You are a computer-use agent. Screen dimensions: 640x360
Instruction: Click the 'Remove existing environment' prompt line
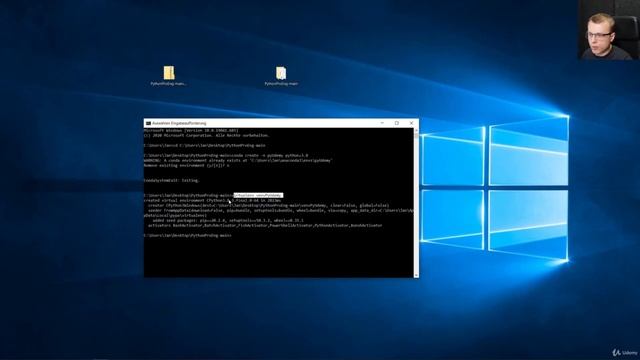pos(187,165)
